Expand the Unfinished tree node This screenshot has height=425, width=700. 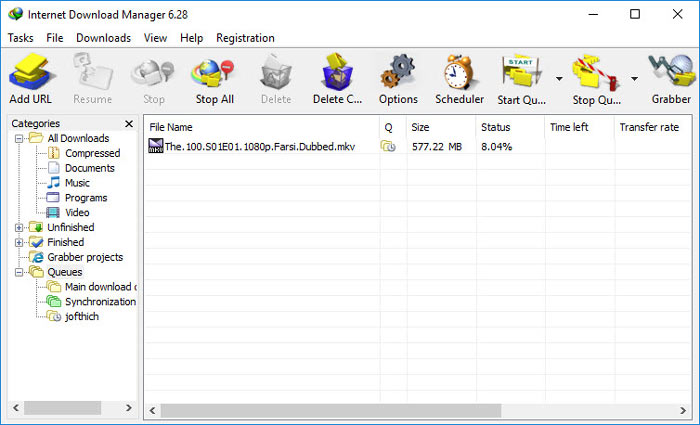19,228
